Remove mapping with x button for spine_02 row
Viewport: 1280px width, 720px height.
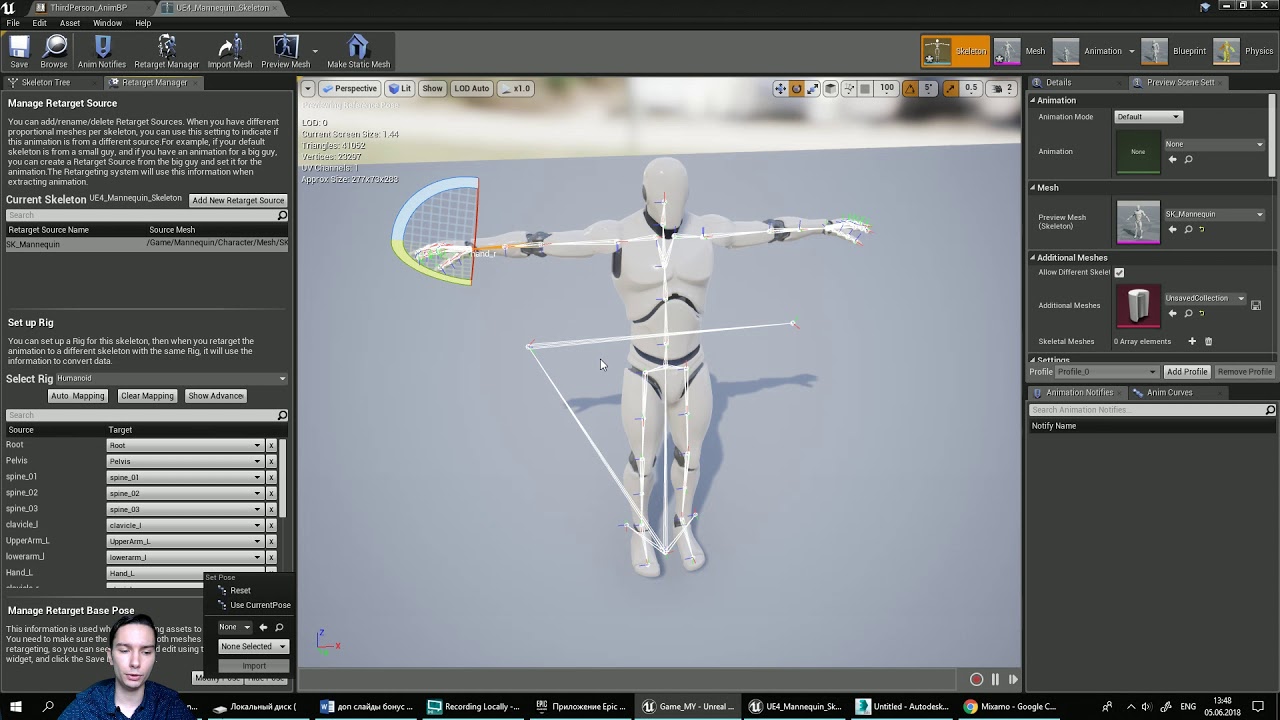271,493
